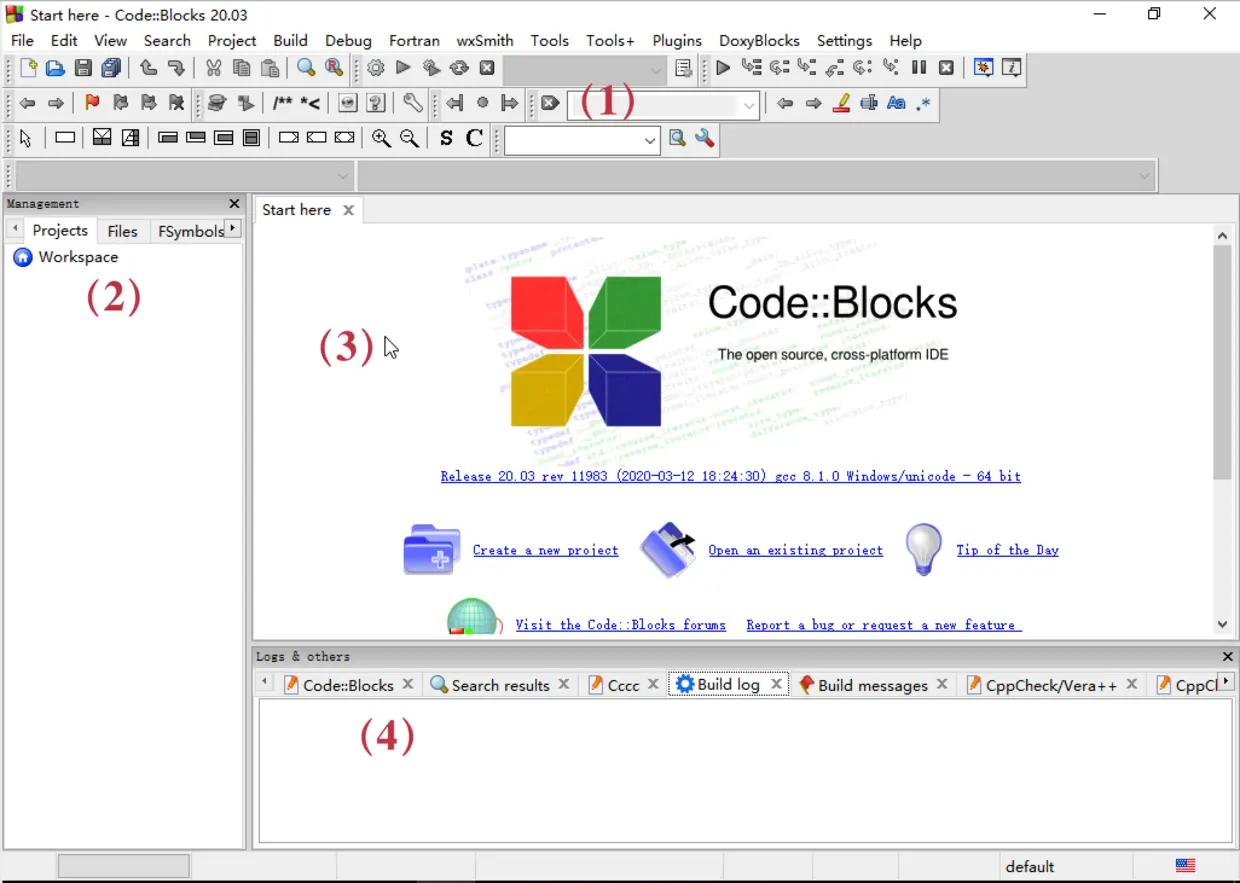Select the Build messages log tab
Viewport: 1240px width, 883px height.
pyautogui.click(x=872, y=685)
